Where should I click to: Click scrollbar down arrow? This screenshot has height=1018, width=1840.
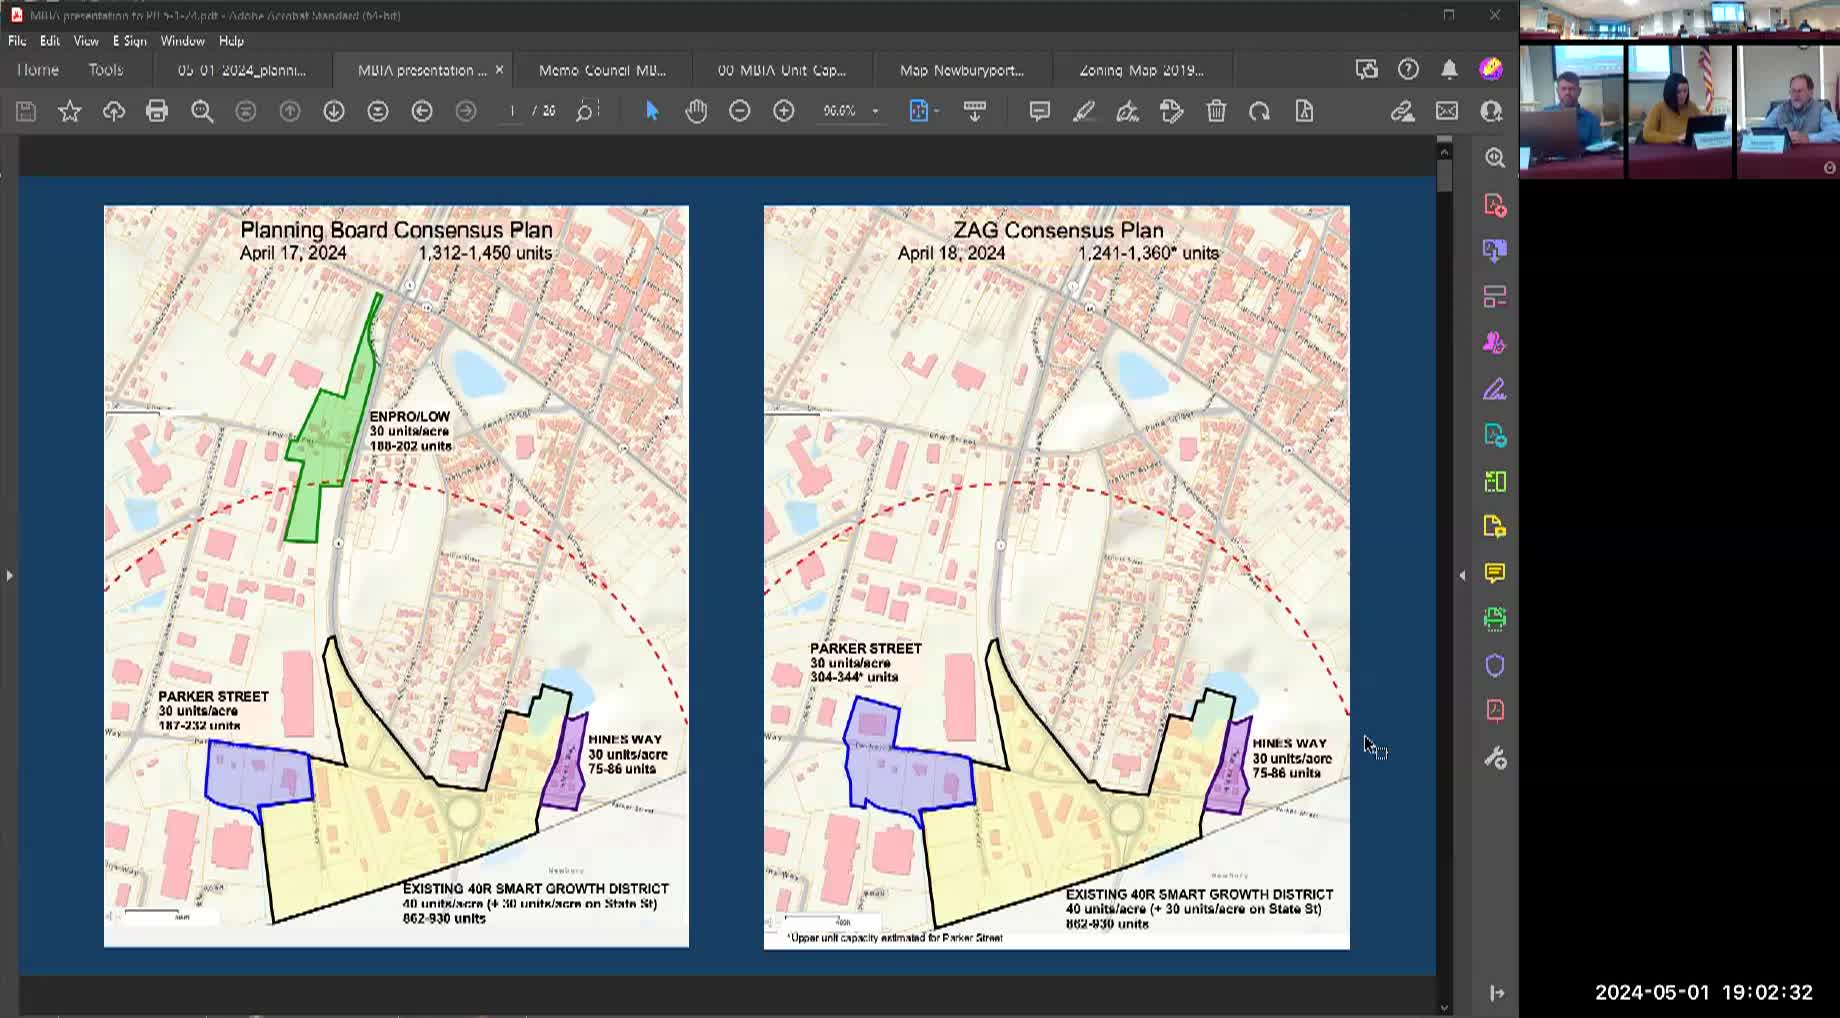coord(1444,1007)
